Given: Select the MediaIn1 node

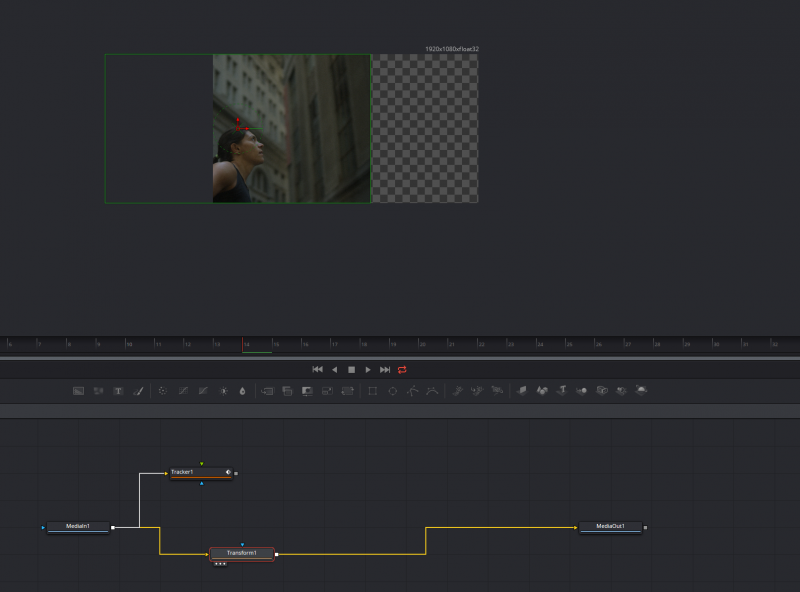Looking at the screenshot, I should coord(78,526).
